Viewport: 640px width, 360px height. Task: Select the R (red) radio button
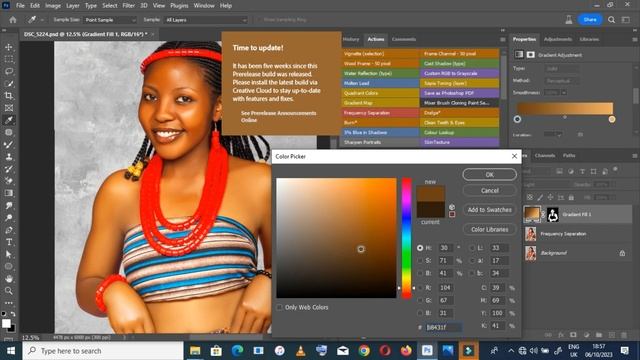click(420, 288)
